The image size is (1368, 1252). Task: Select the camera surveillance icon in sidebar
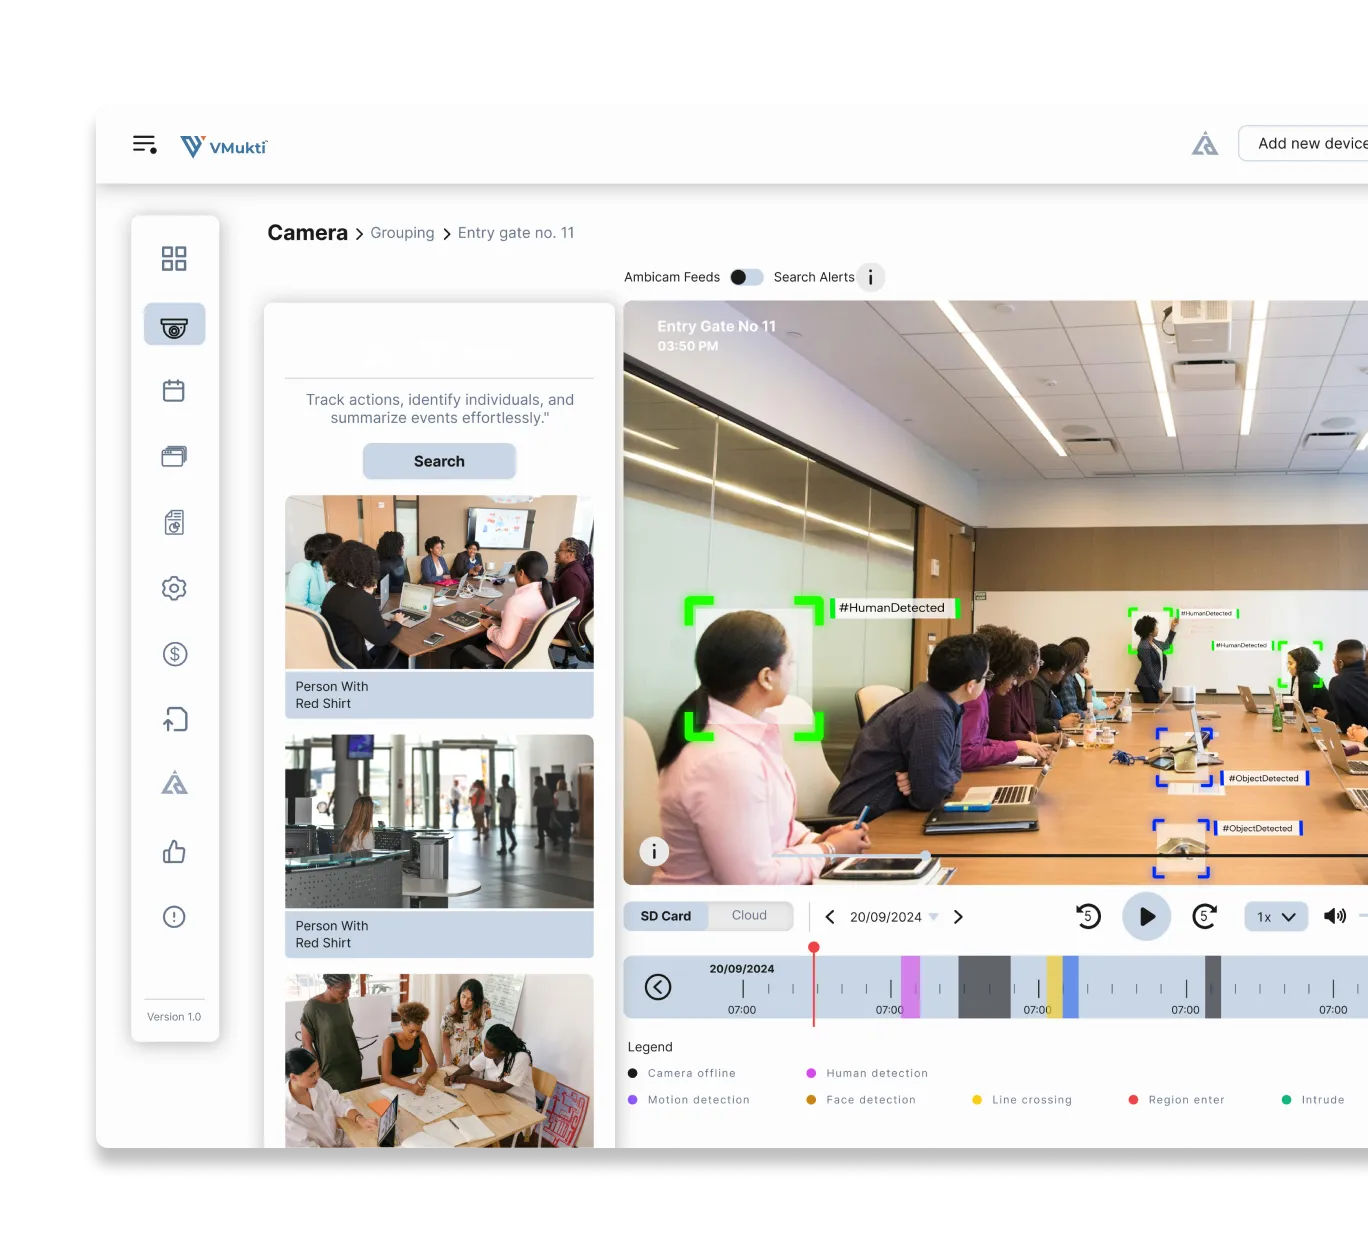[x=173, y=323]
